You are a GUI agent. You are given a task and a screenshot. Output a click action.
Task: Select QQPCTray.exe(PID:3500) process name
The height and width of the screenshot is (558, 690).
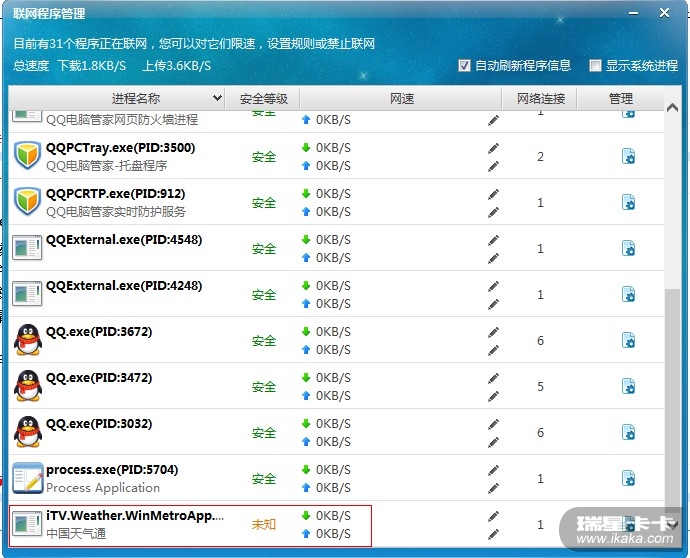[x=121, y=148]
